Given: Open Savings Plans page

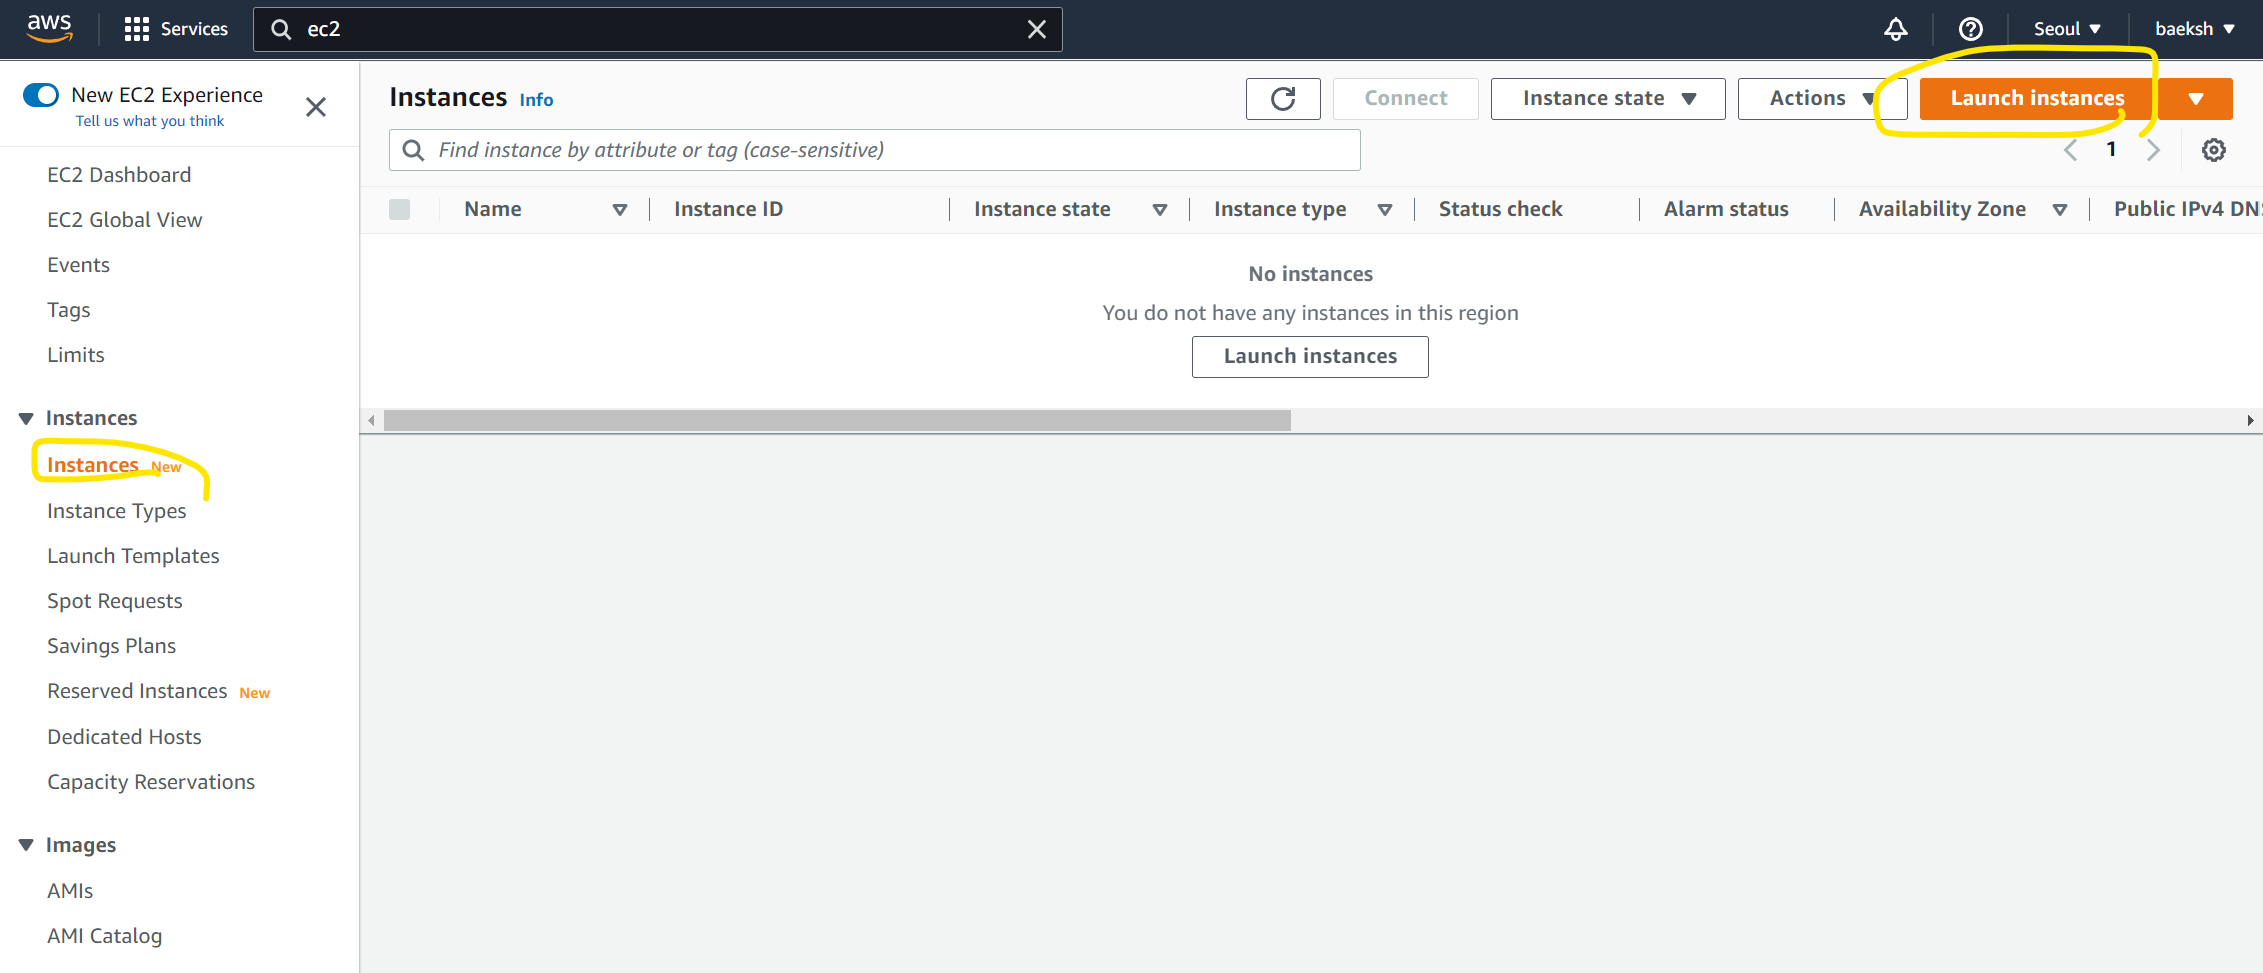Looking at the screenshot, I should click(112, 646).
